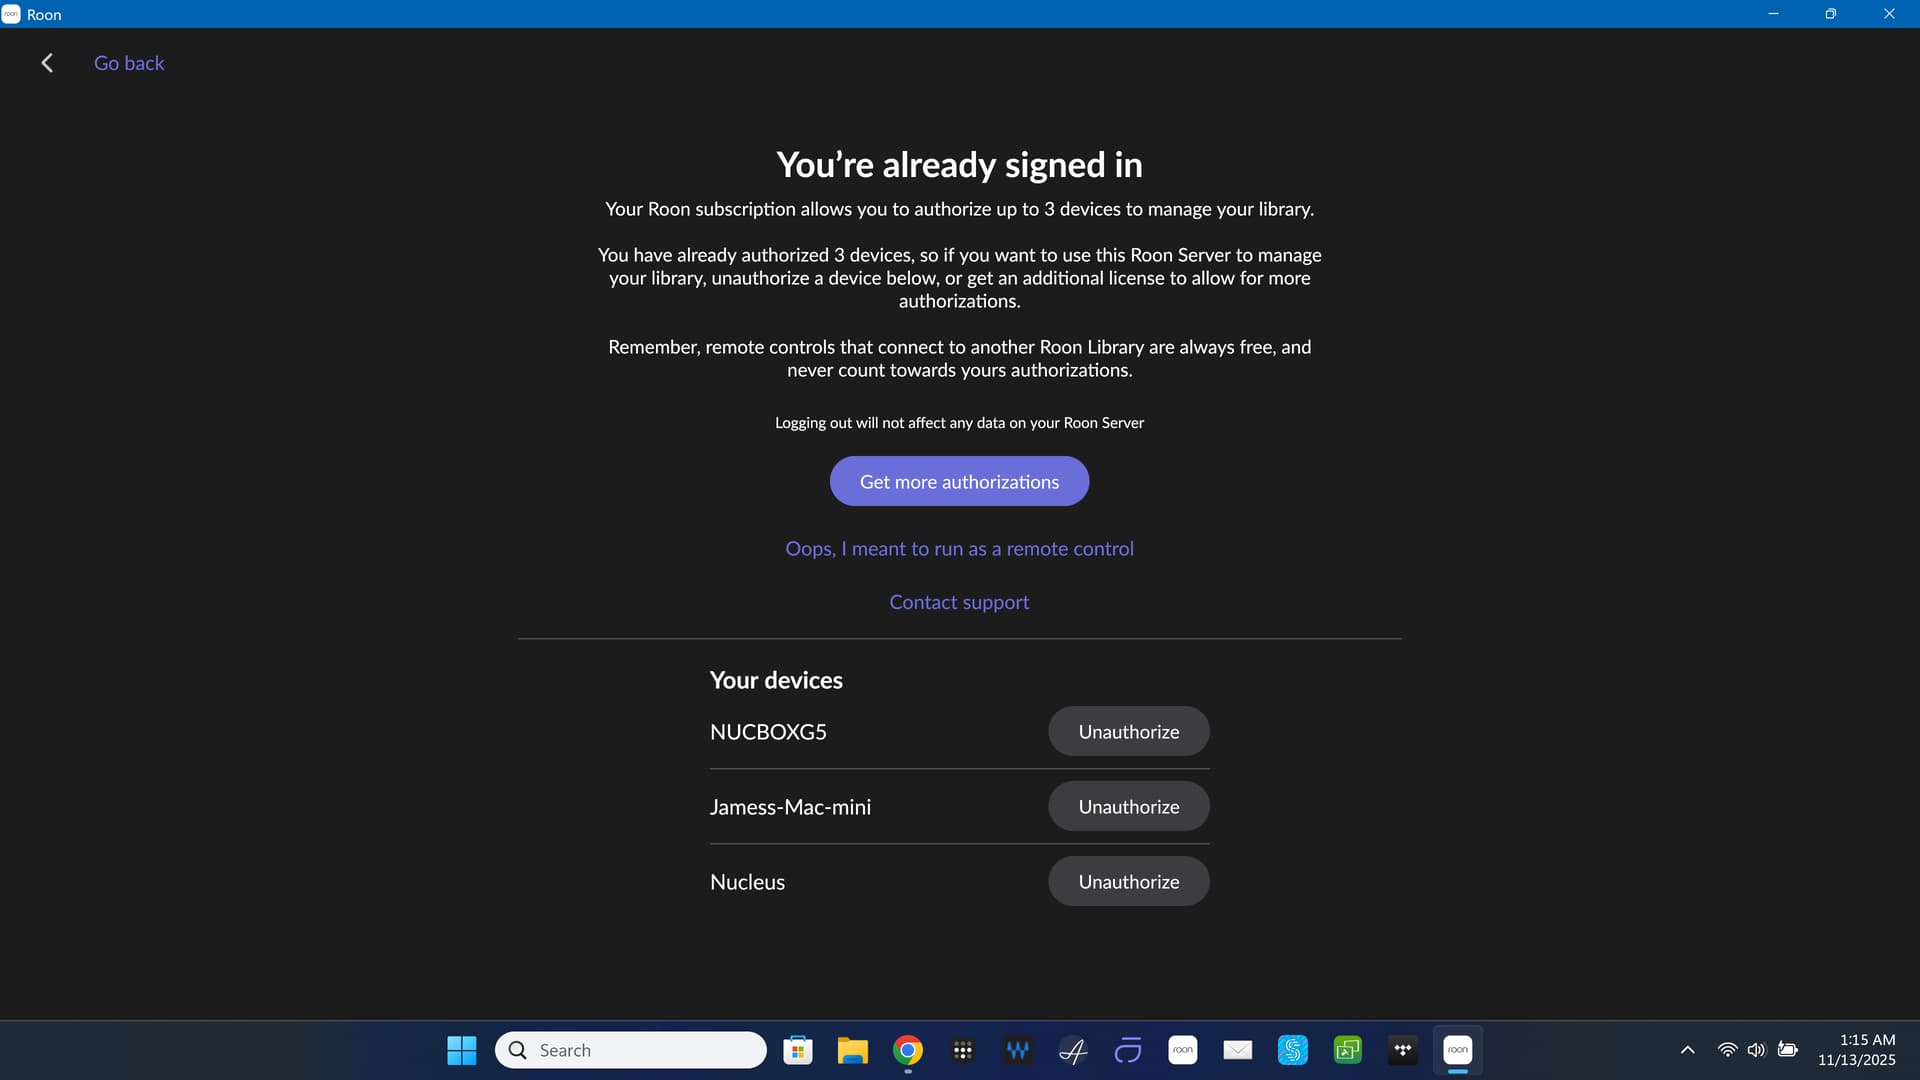
Task: Open Microsoft Store from taskbar
Action: (797, 1050)
